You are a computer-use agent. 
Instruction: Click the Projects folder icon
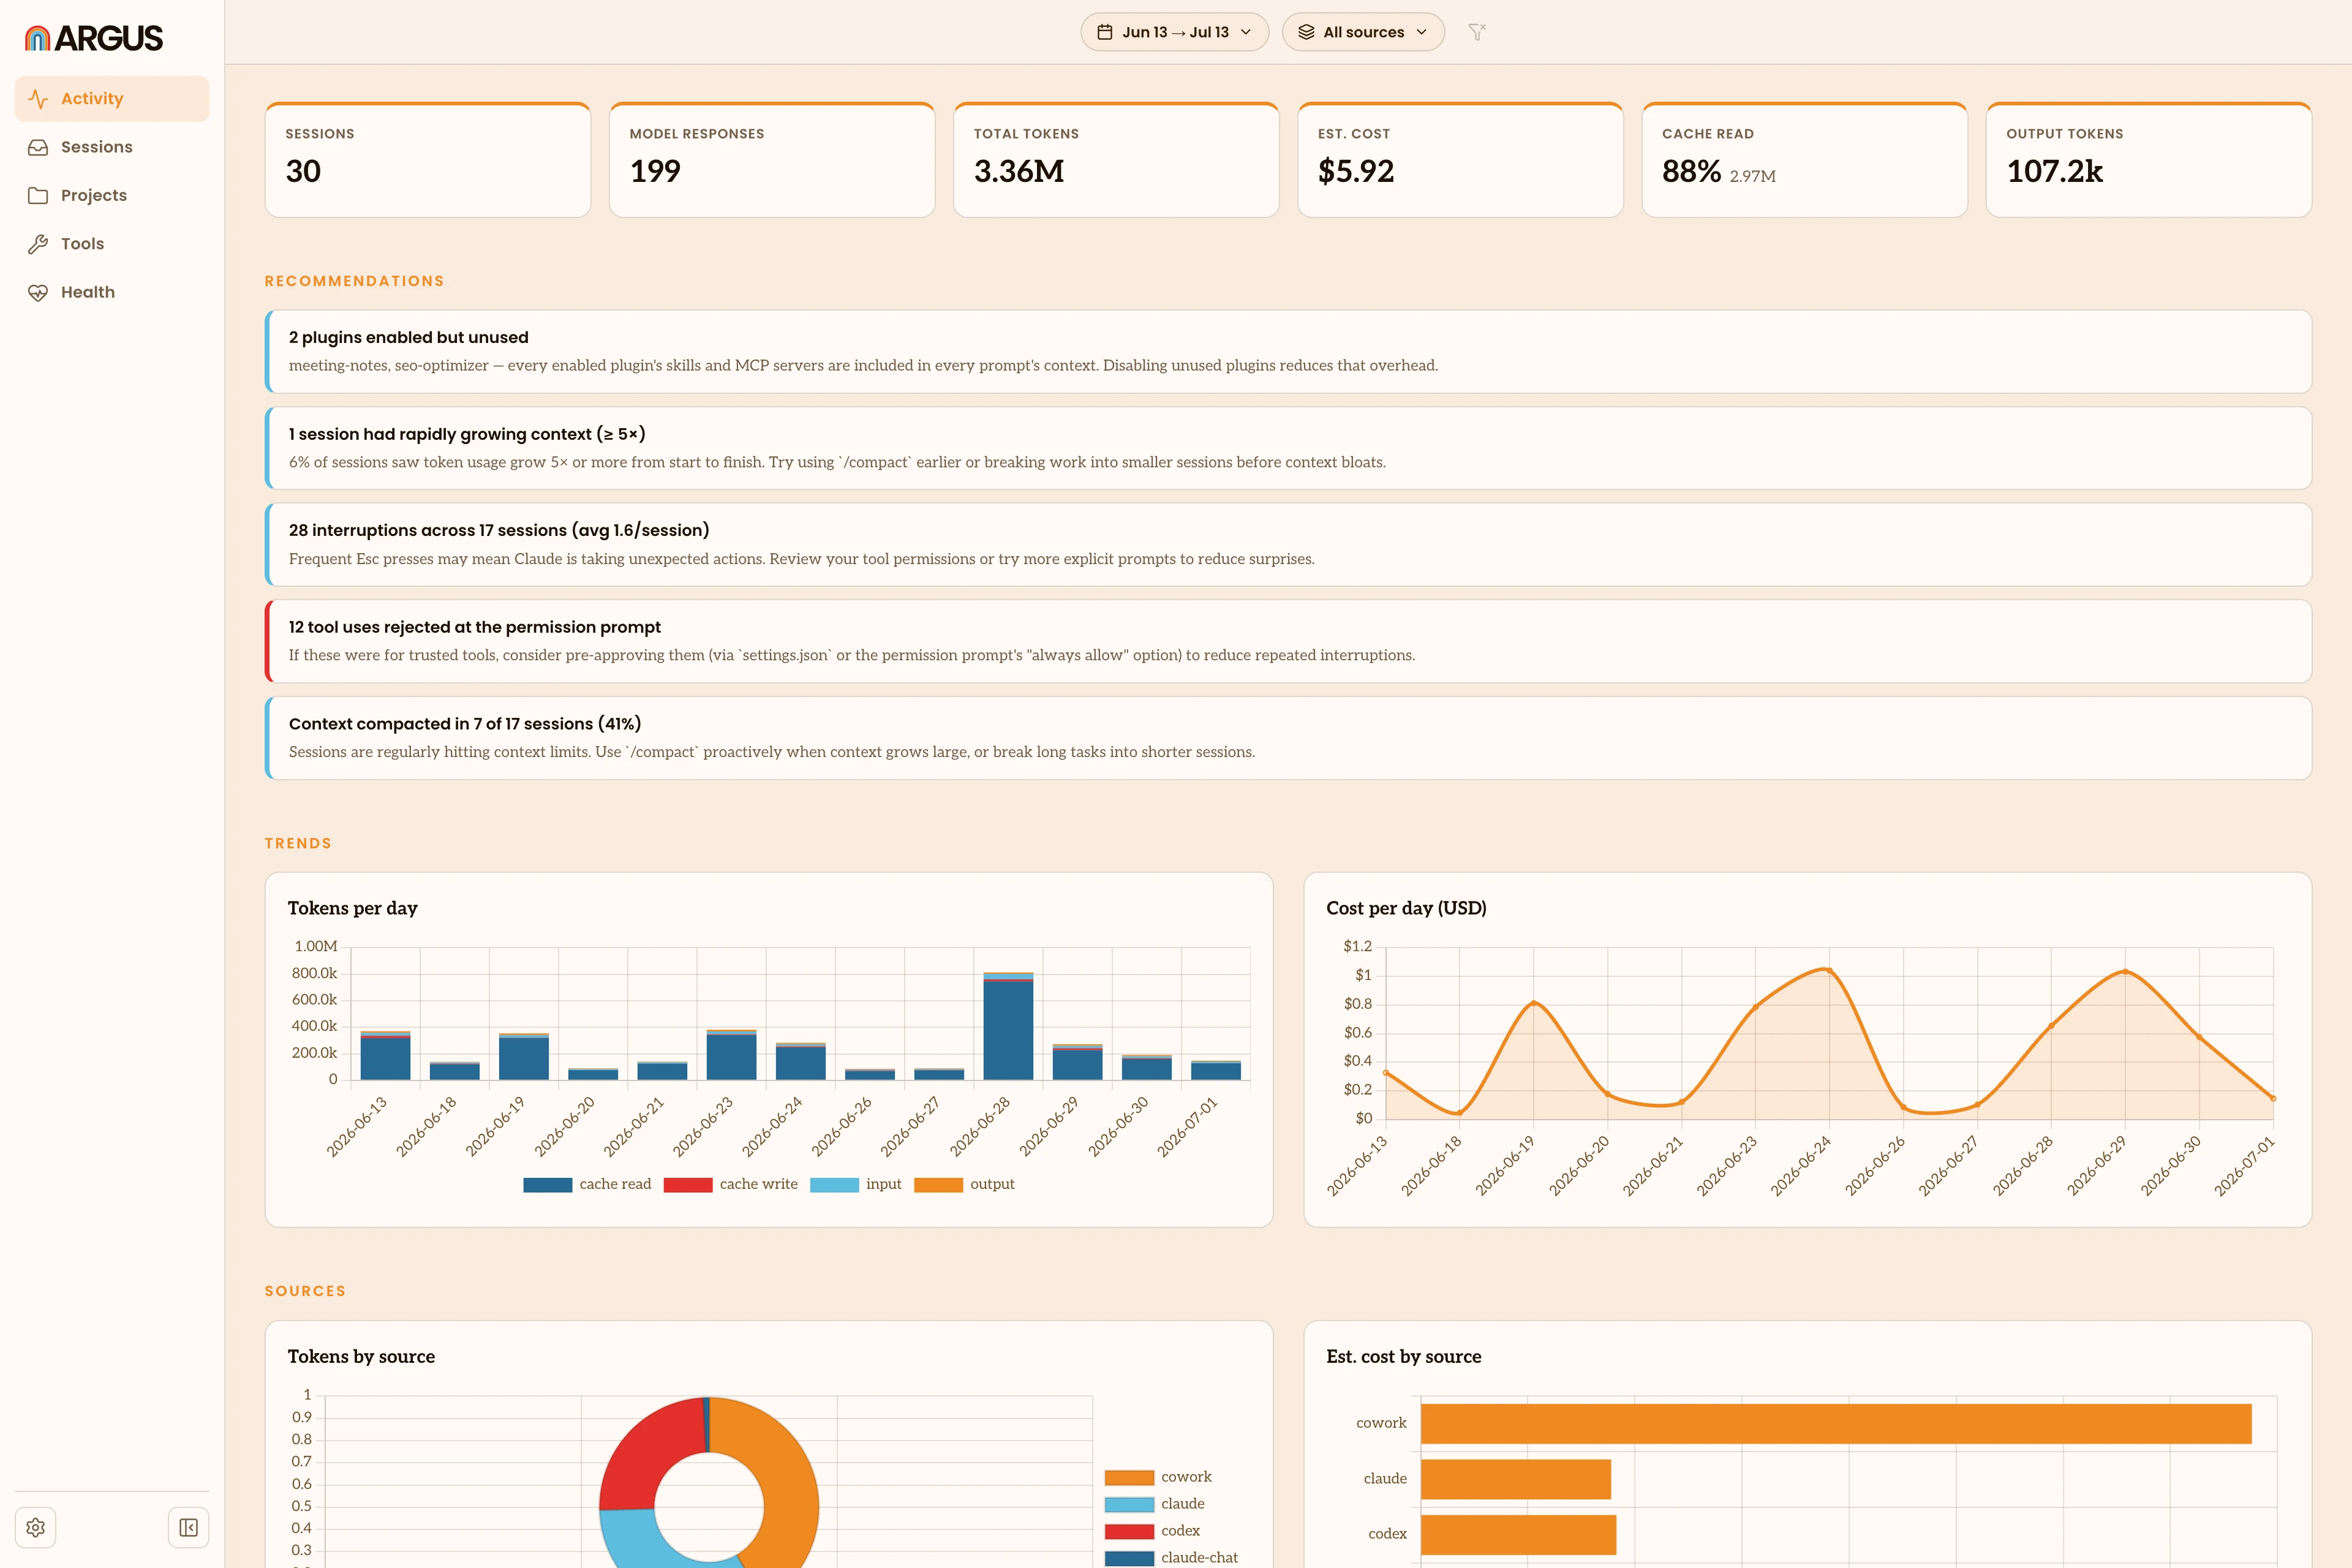pyautogui.click(x=38, y=195)
